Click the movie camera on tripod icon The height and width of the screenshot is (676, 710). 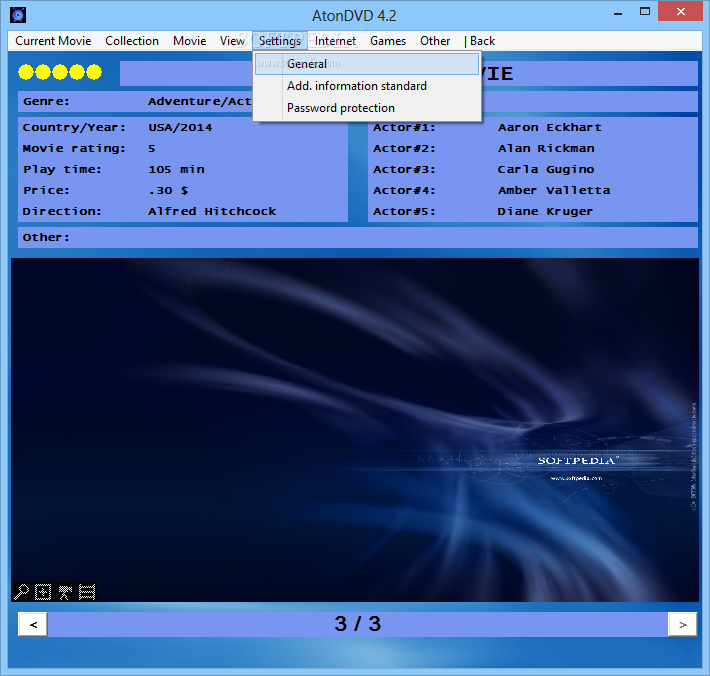pyautogui.click(x=65, y=592)
